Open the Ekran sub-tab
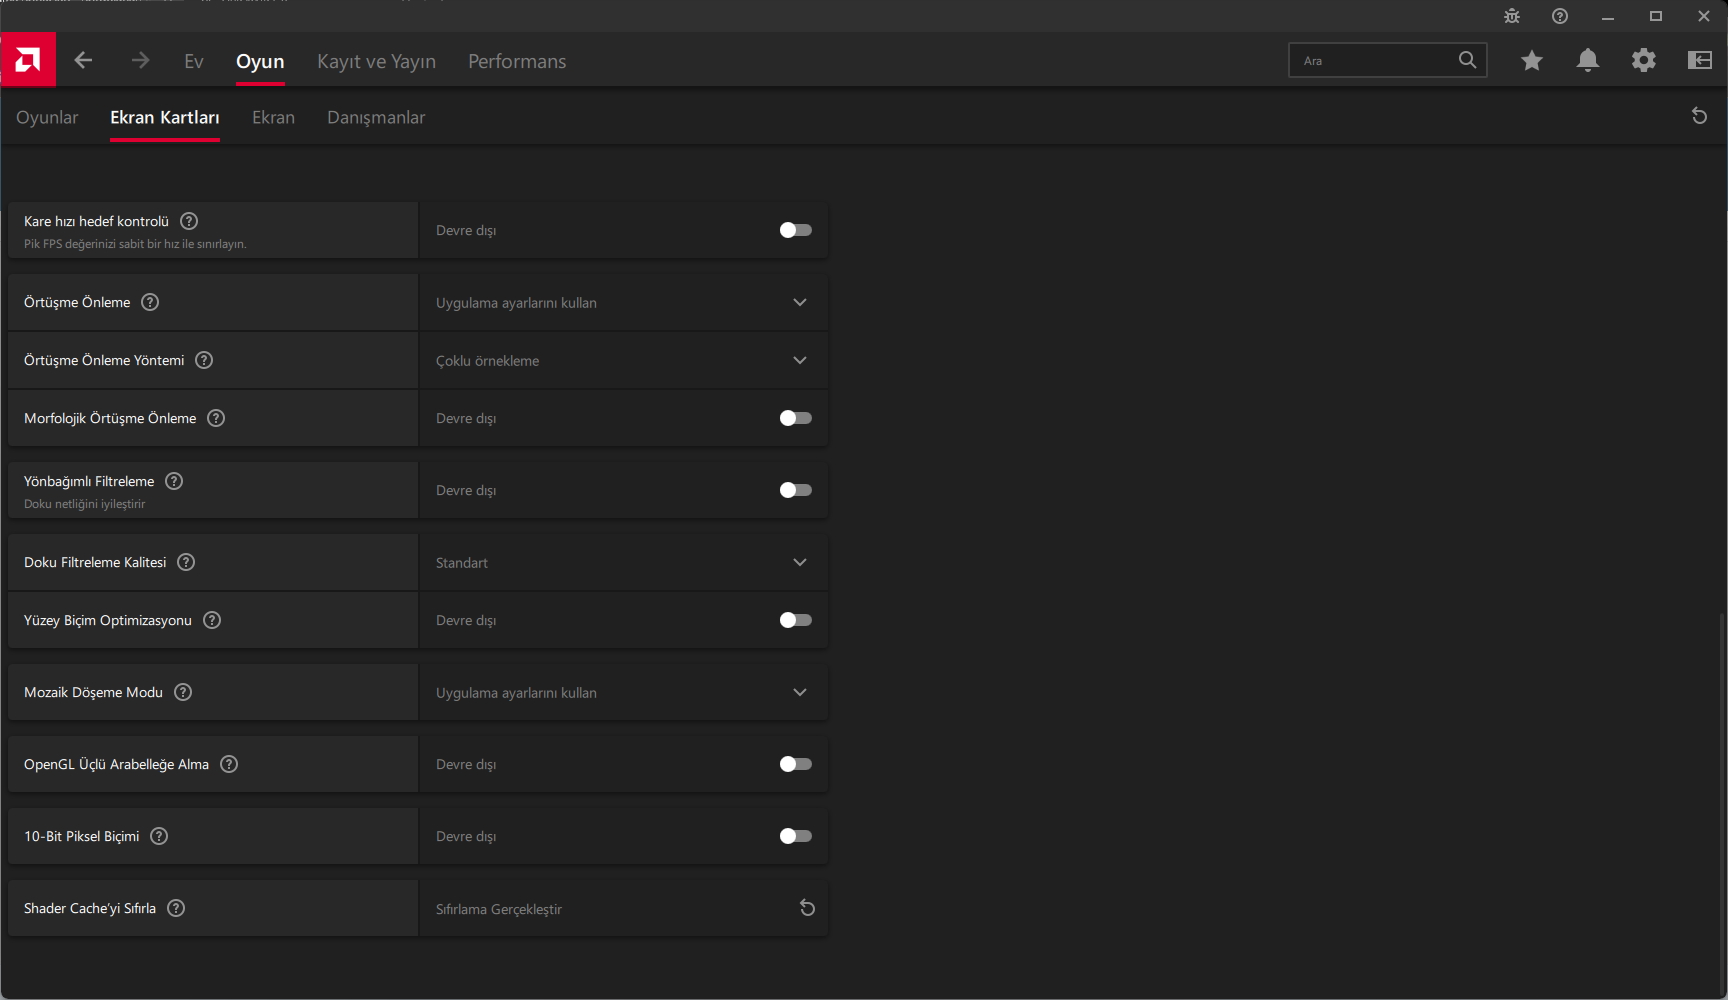The width and height of the screenshot is (1728, 1000). click(273, 117)
